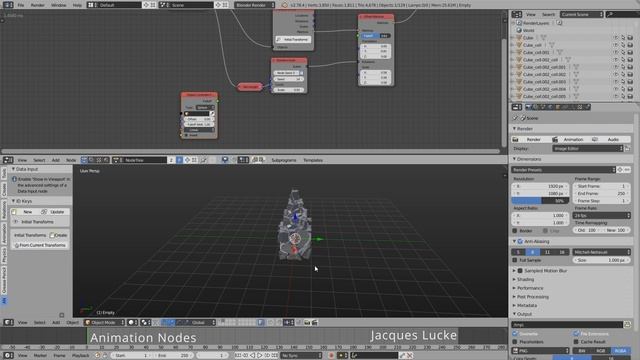Click timeline editor type selector icon
The width and height of the screenshot is (640, 360).
8,356
